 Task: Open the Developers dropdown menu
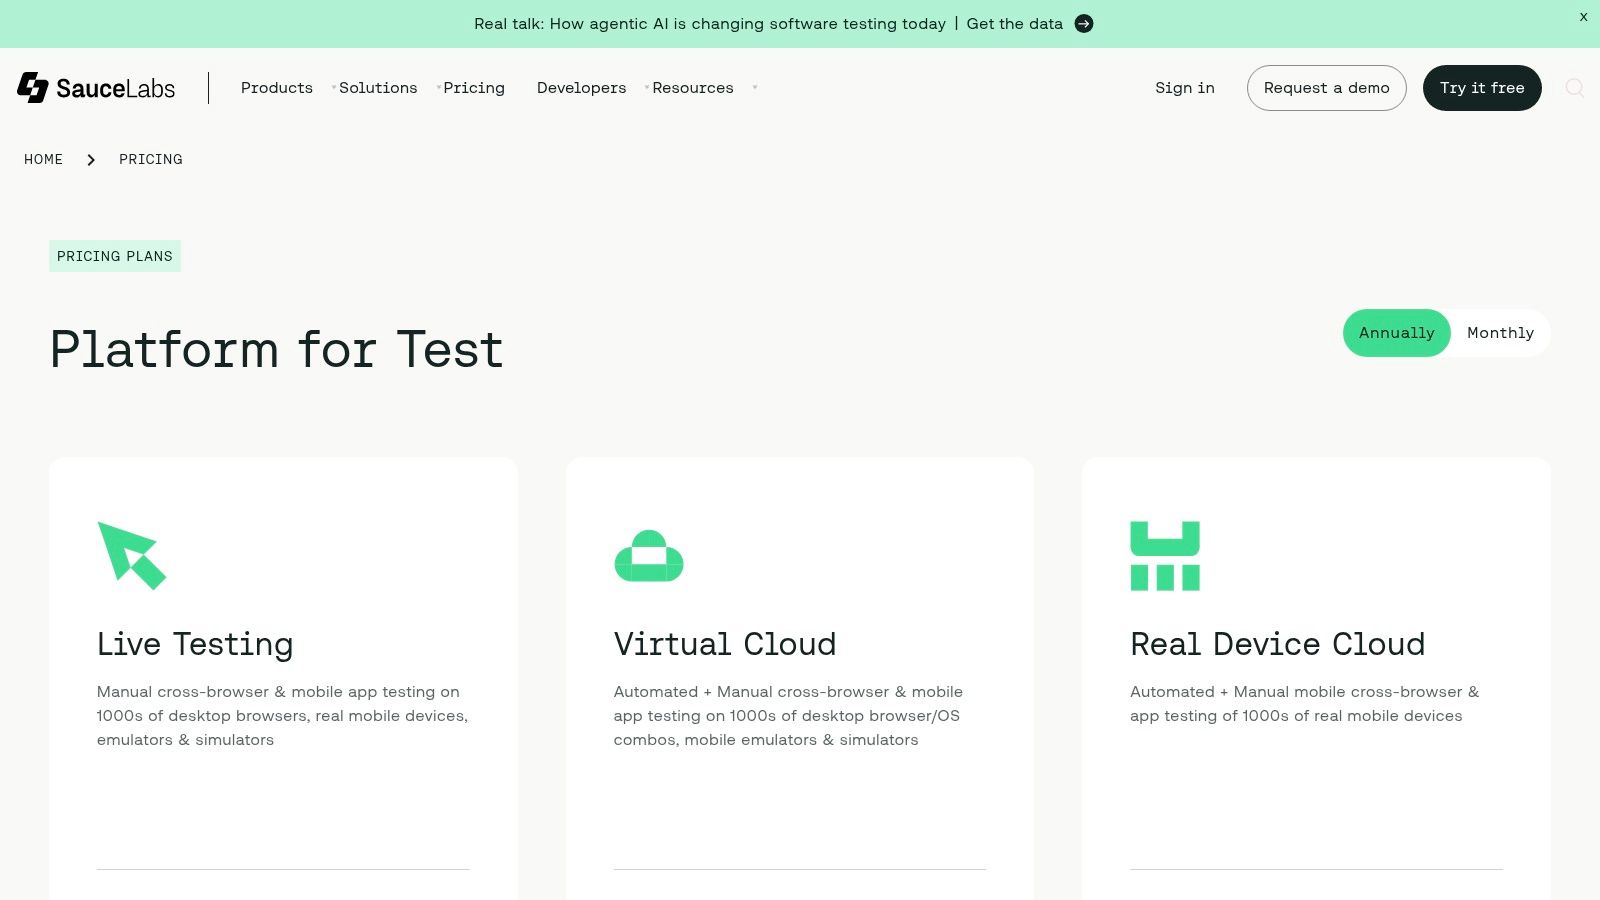coord(581,88)
